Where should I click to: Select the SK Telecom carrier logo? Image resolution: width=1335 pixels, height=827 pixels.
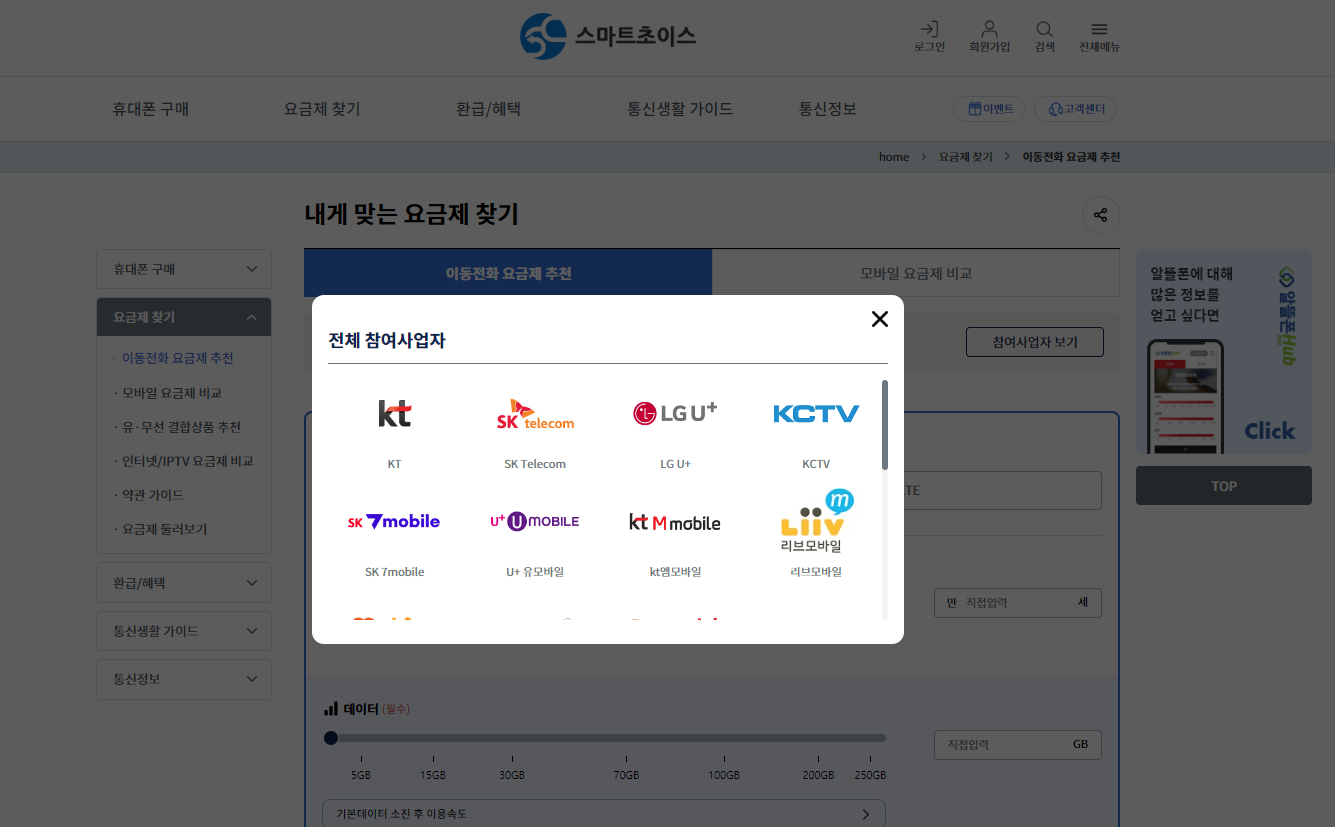click(x=535, y=414)
